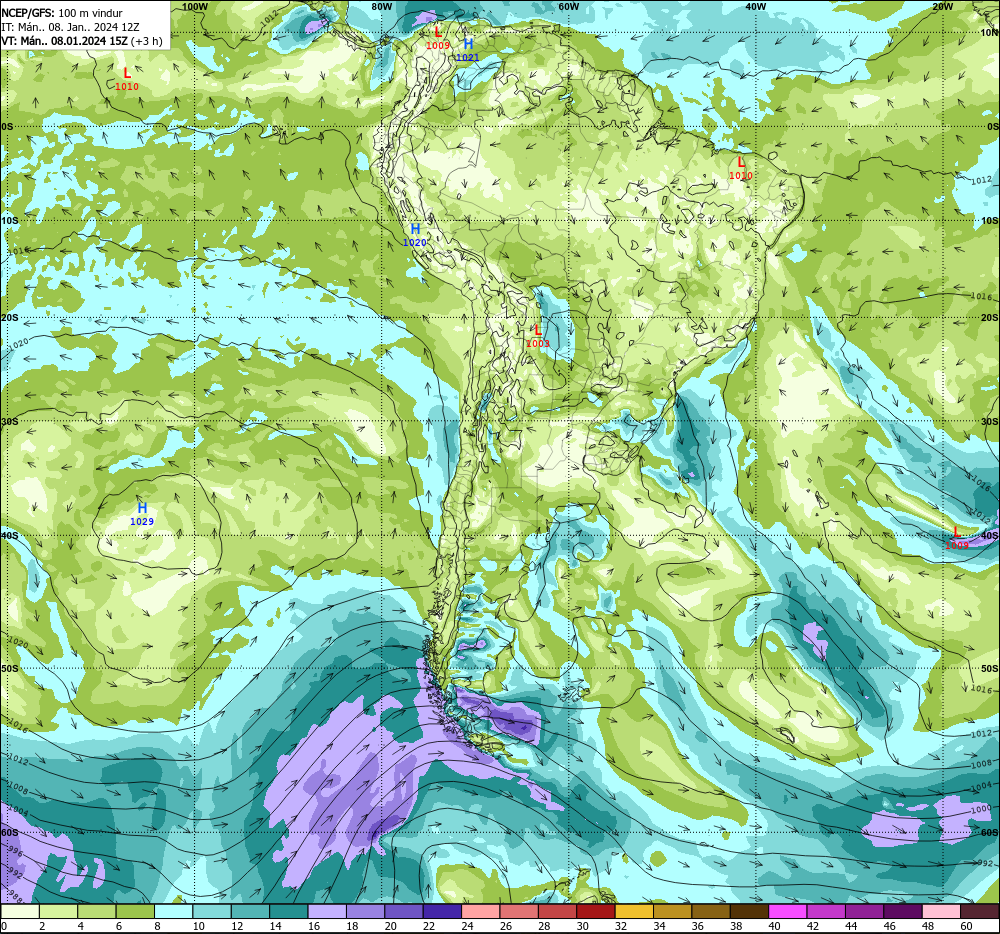Pick the dark red 30–32 legend swatch
Image resolution: width=1000 pixels, height=934 pixels.
pos(596,911)
